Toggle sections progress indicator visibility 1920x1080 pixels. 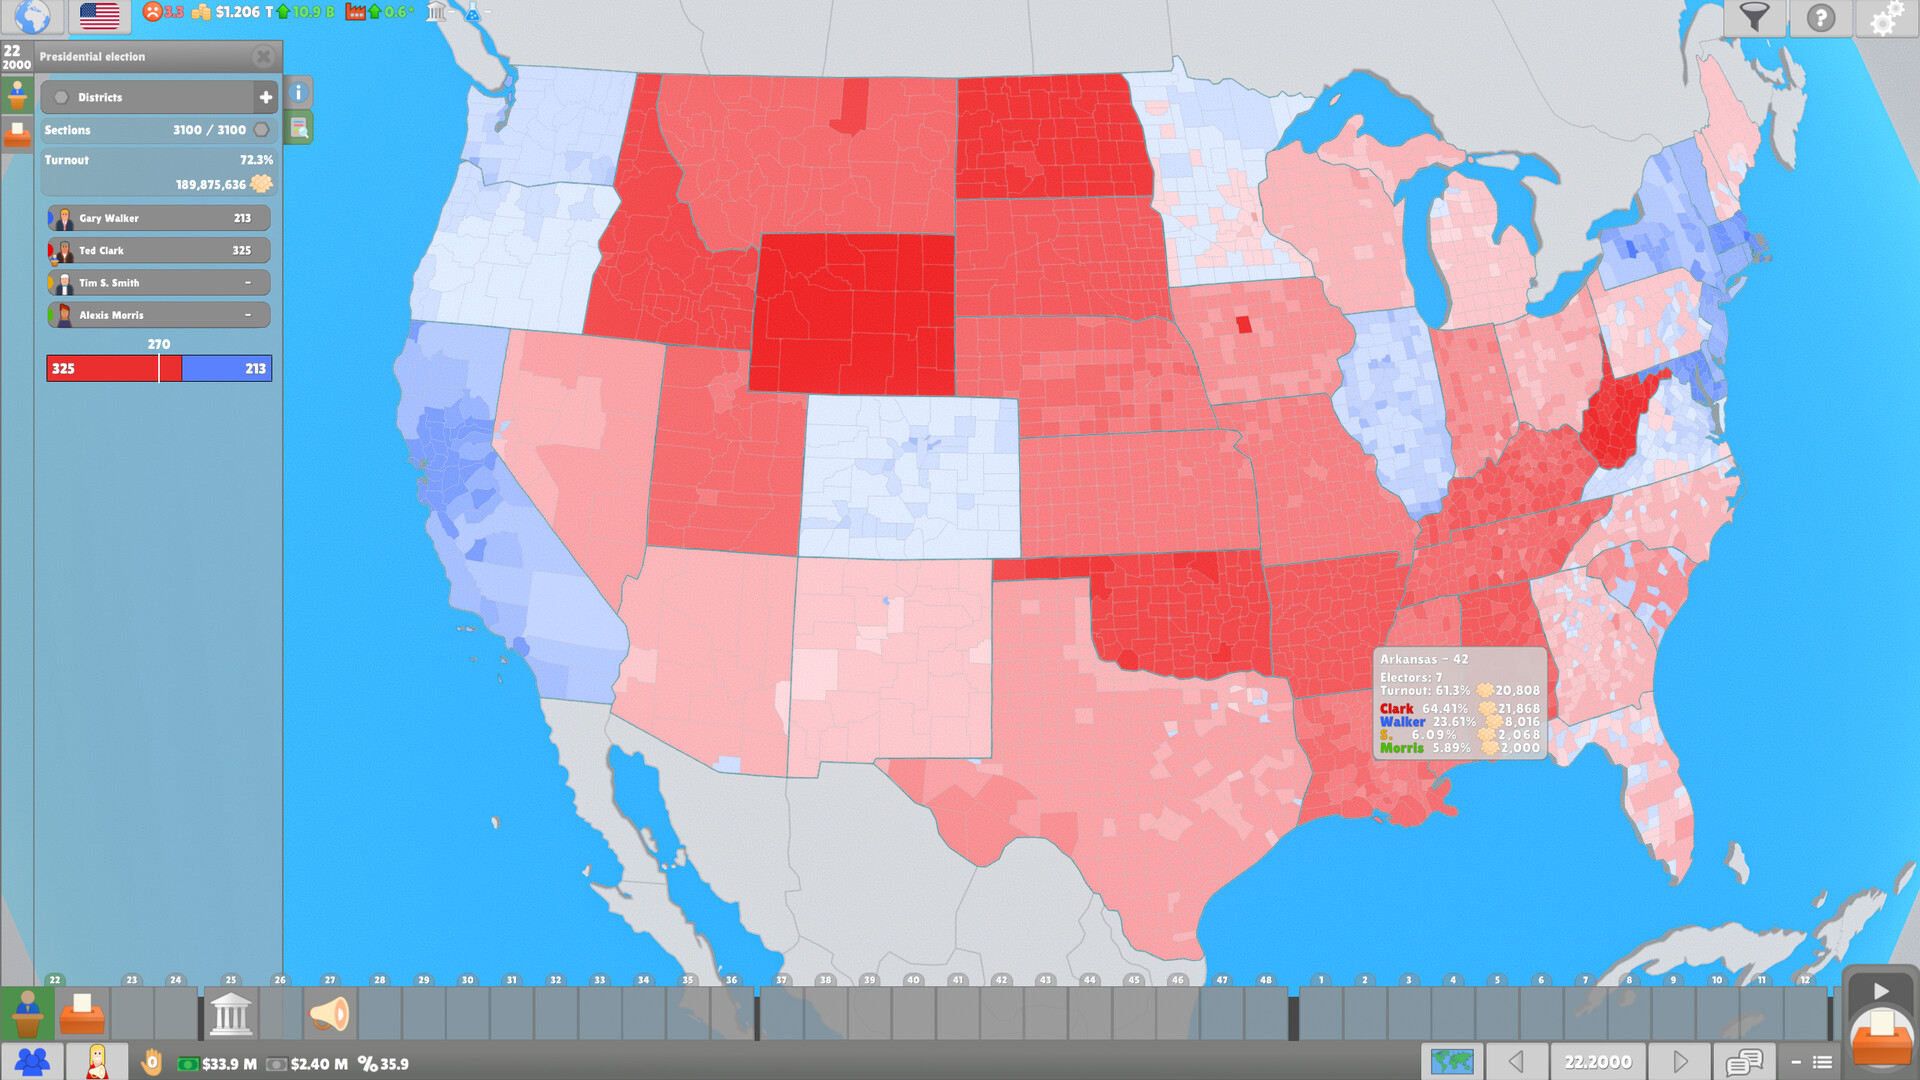[264, 128]
